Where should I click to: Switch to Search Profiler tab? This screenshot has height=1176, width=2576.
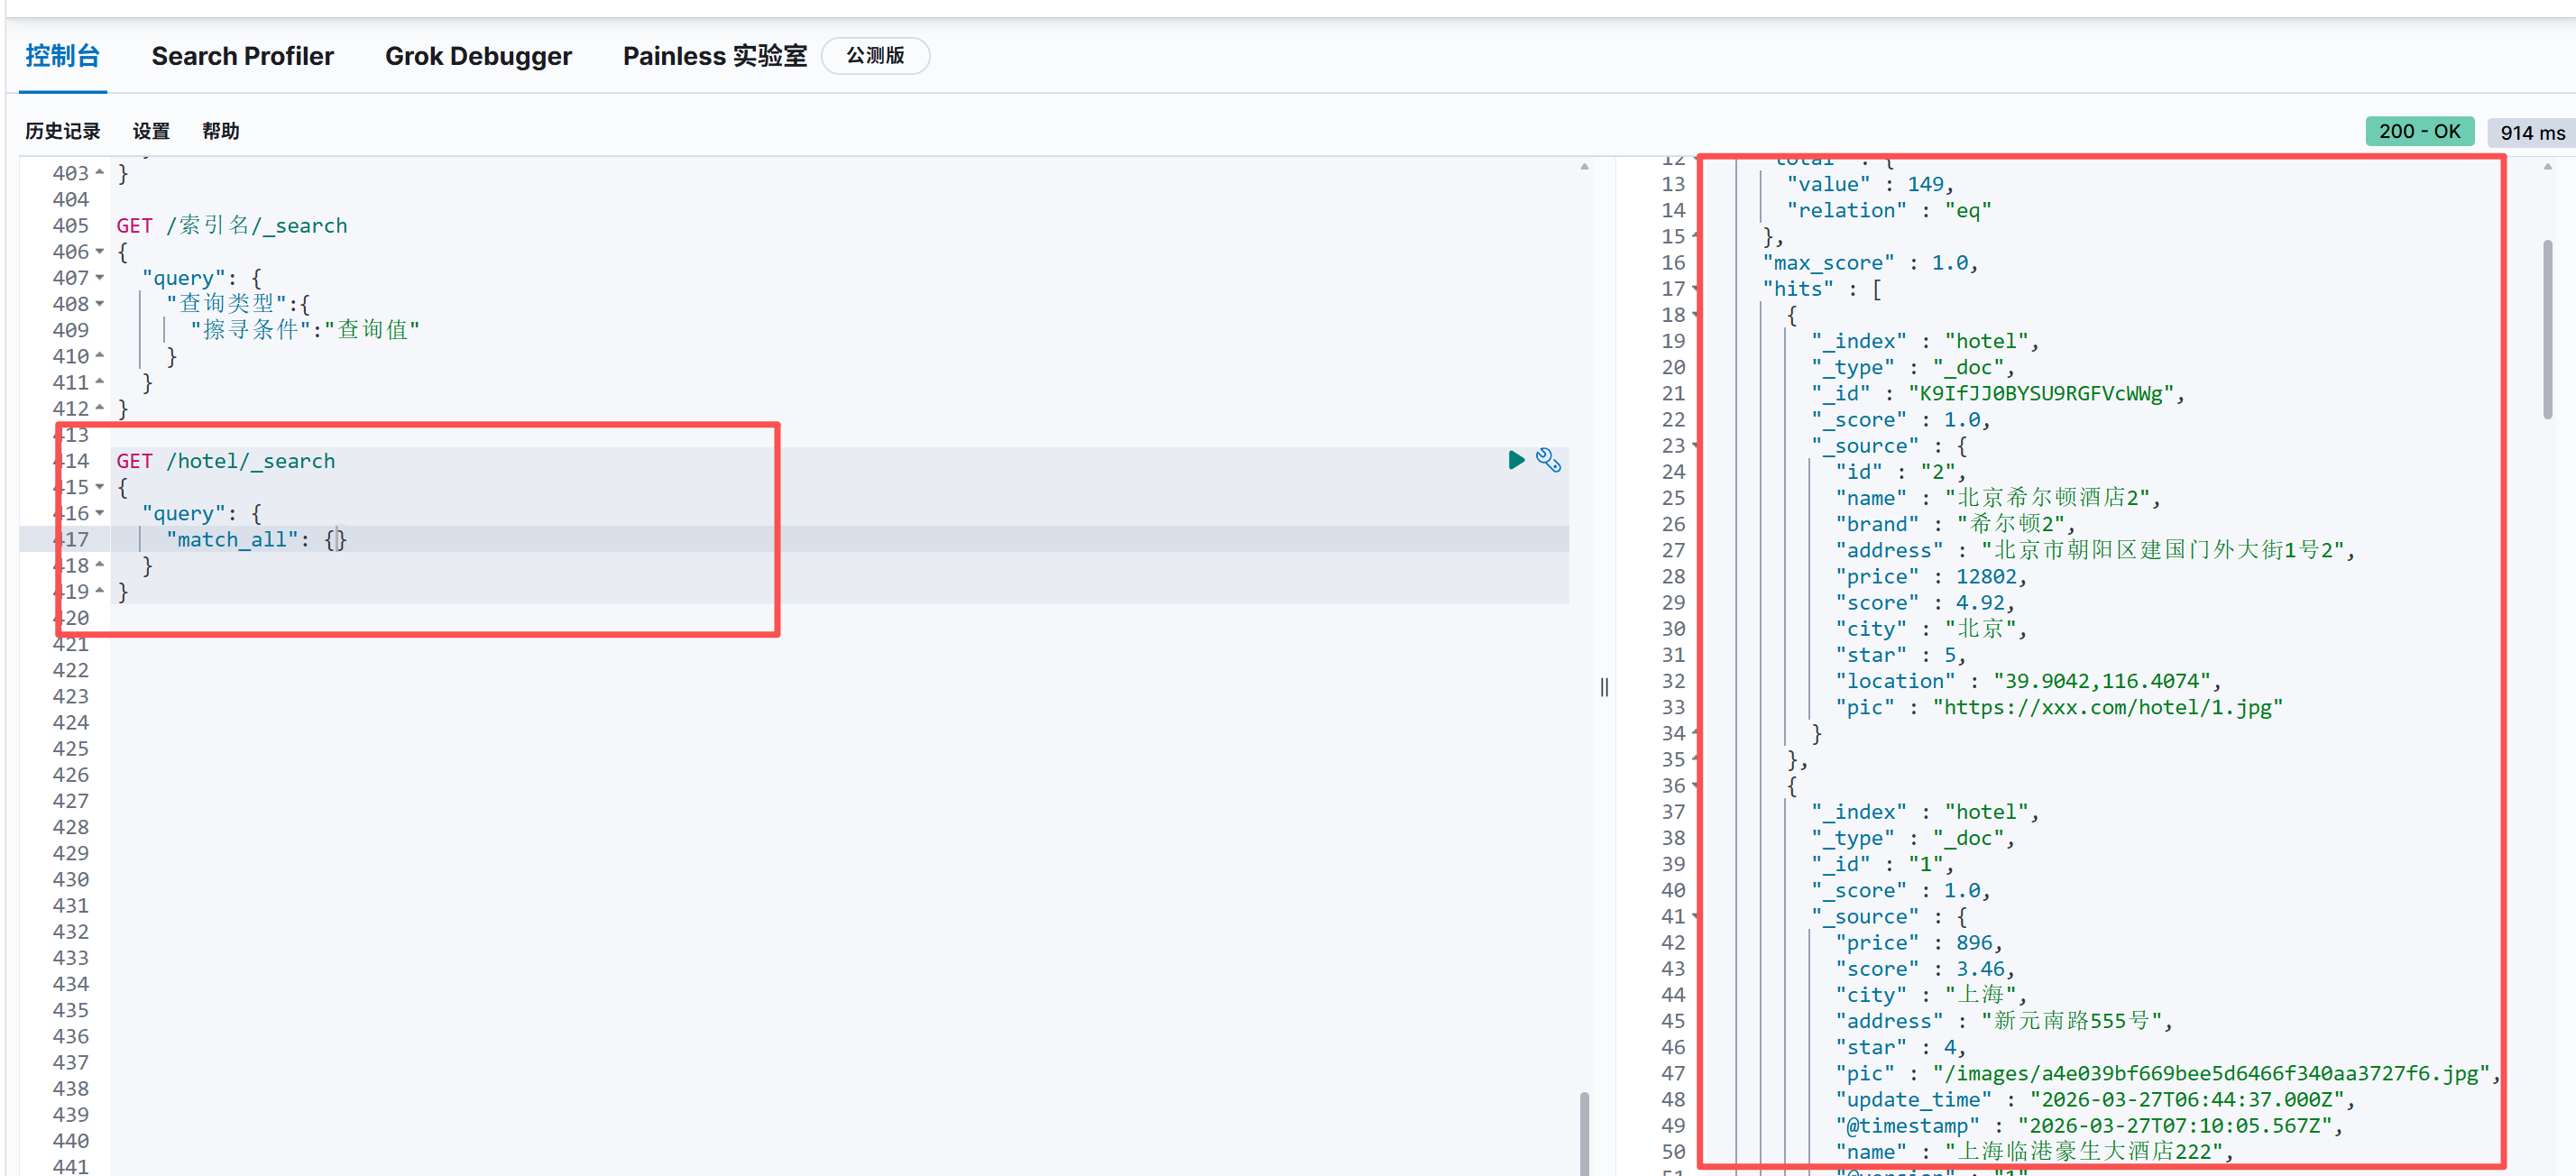pos(242,56)
